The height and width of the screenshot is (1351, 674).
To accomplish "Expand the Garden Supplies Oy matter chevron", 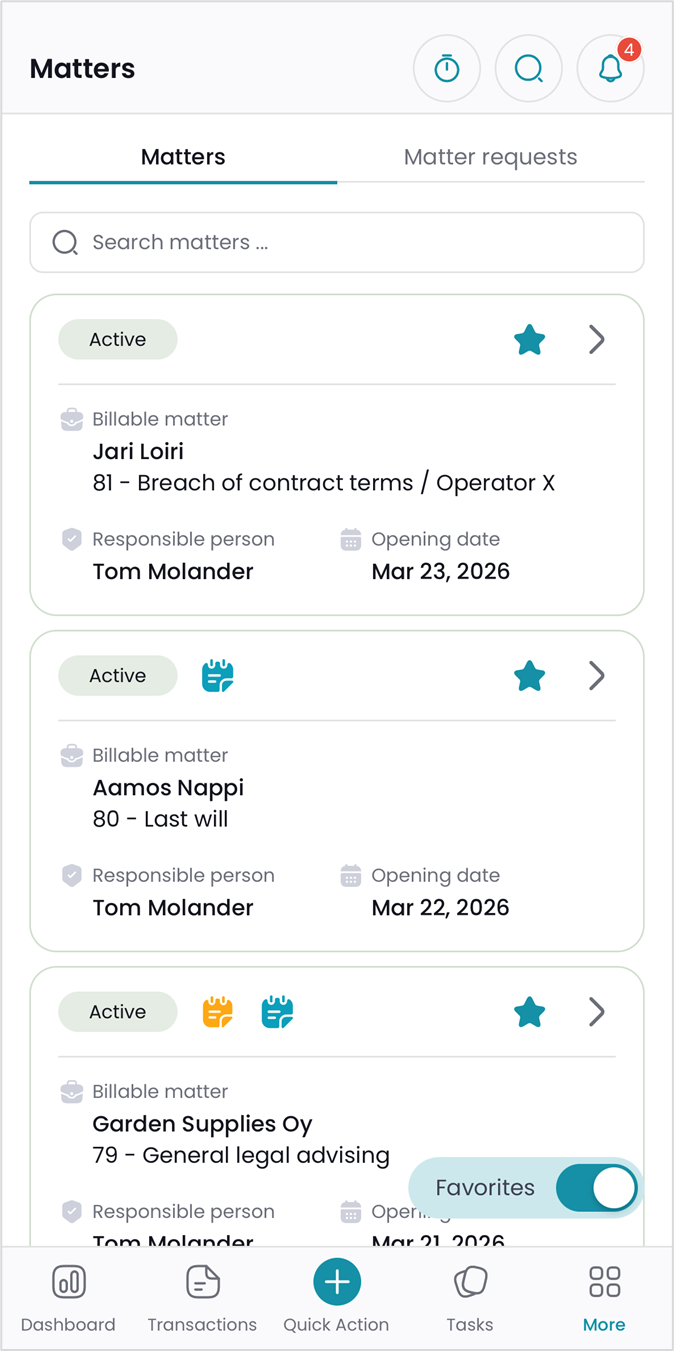I will pos(597,1012).
